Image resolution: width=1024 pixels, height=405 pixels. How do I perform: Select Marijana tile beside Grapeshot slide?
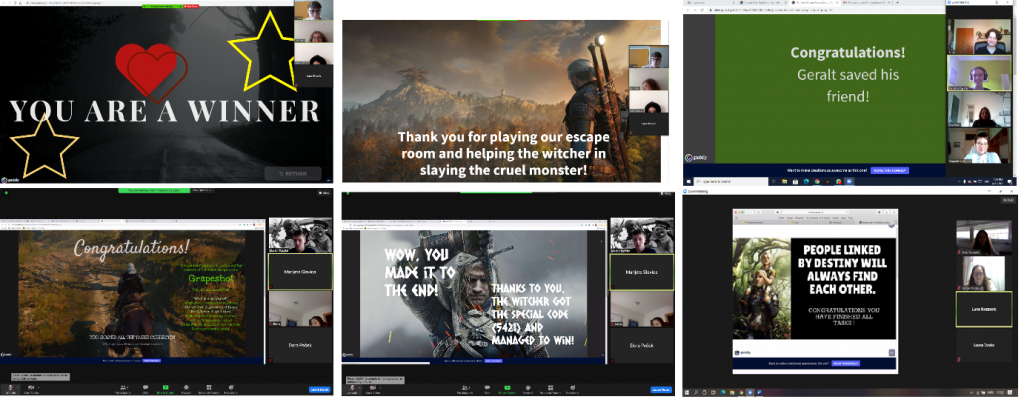[x=300, y=272]
